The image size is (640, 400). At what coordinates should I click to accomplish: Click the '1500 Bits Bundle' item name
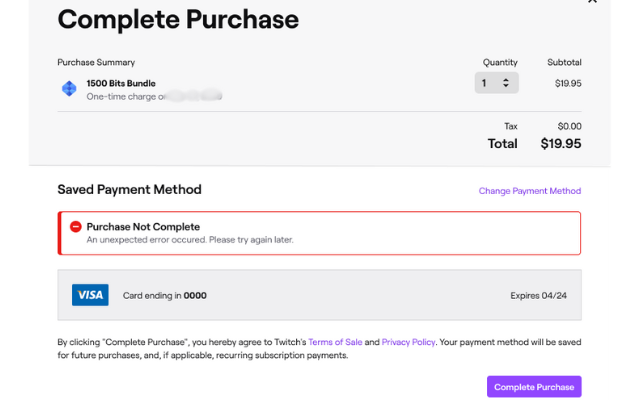pyautogui.click(x=121, y=83)
